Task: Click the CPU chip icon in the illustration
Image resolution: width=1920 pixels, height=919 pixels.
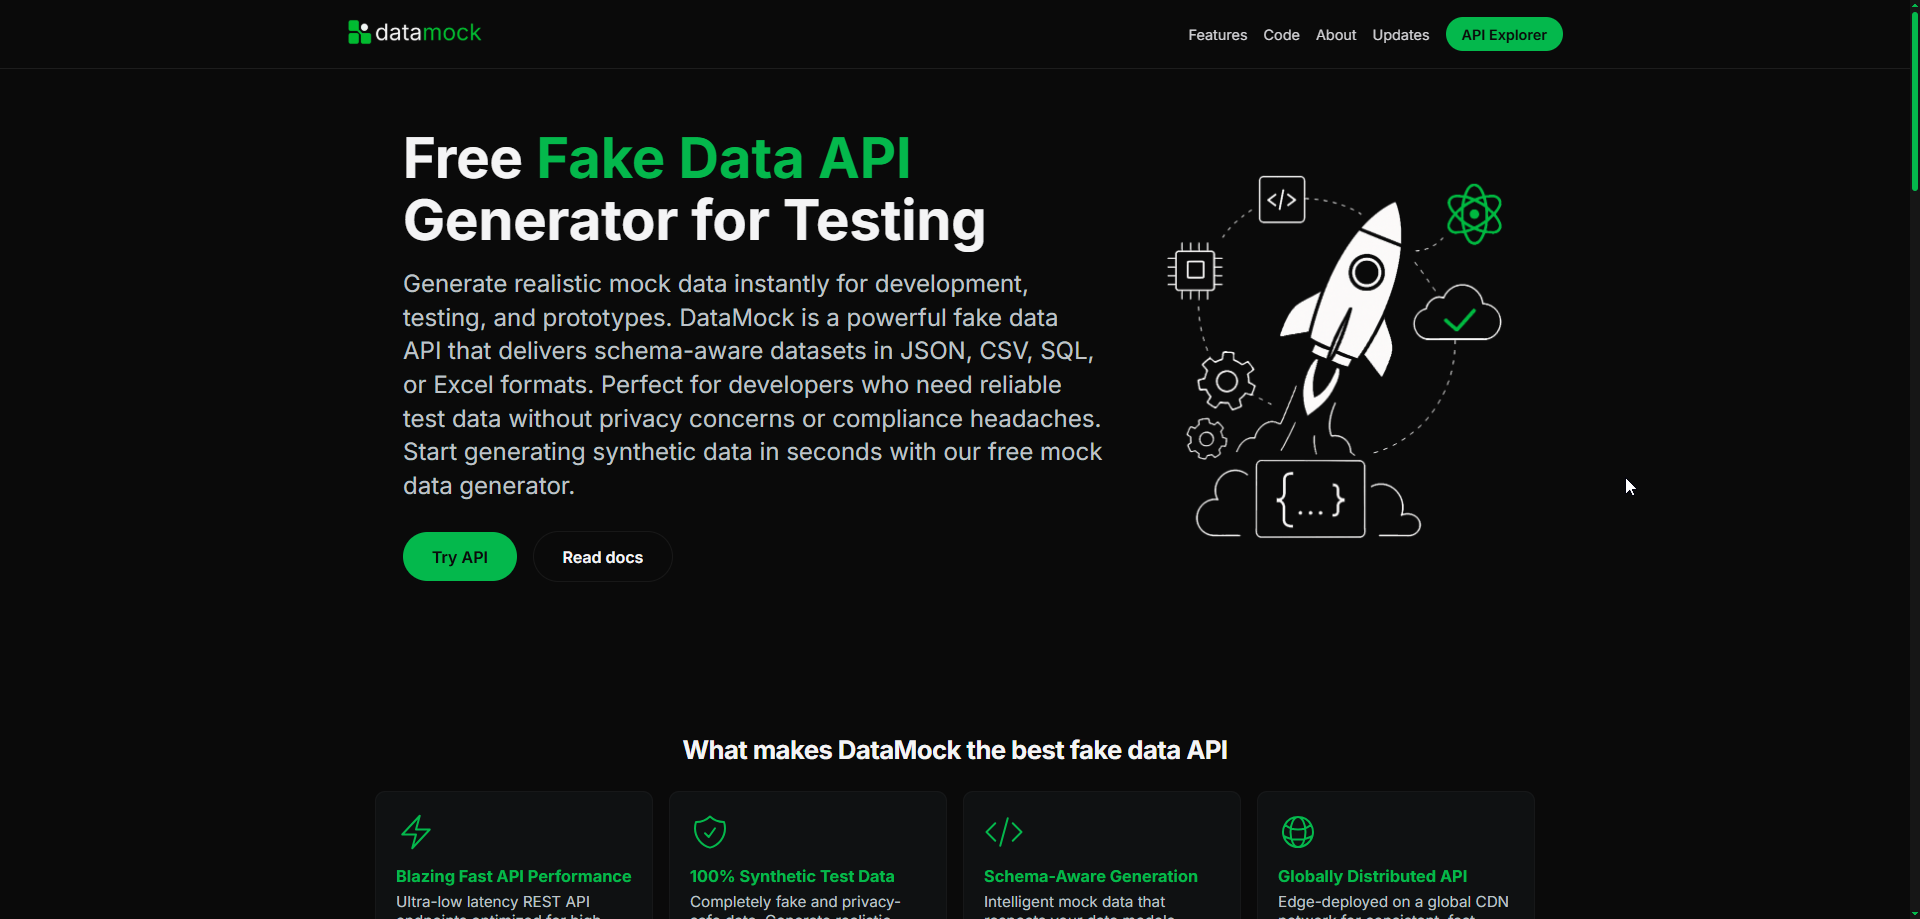Action: click(1194, 270)
